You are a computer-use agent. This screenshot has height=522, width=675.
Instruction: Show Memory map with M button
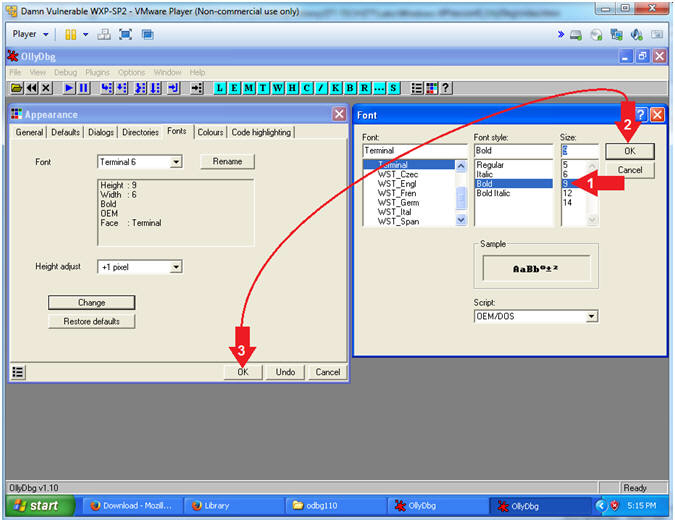(x=249, y=88)
